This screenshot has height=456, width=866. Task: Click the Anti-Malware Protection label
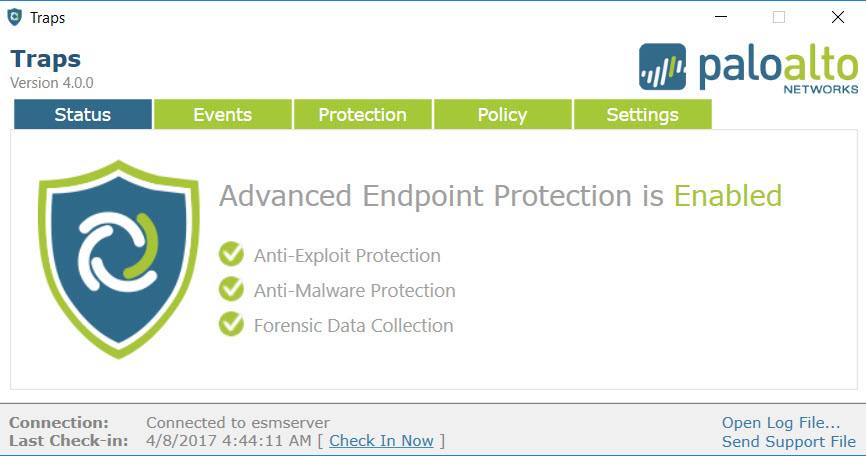click(x=354, y=291)
